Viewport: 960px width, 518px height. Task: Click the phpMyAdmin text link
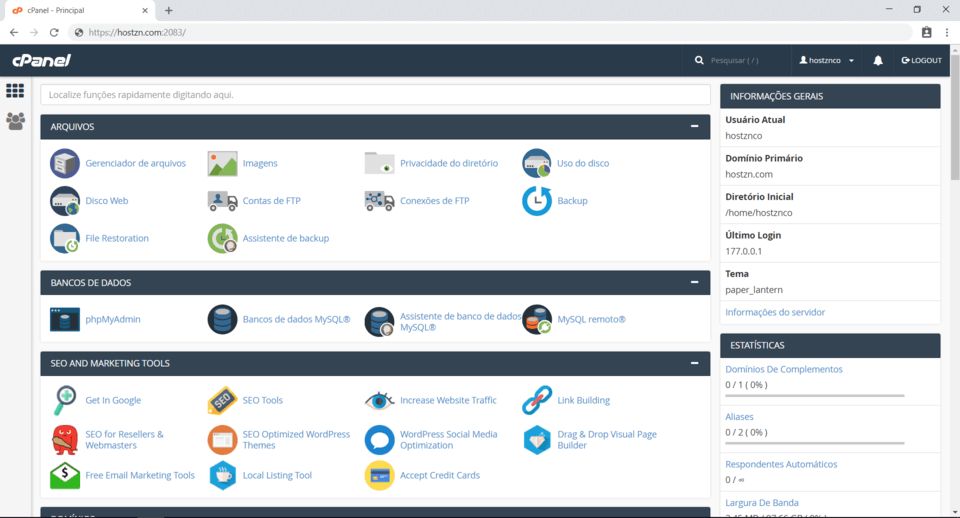coord(113,319)
